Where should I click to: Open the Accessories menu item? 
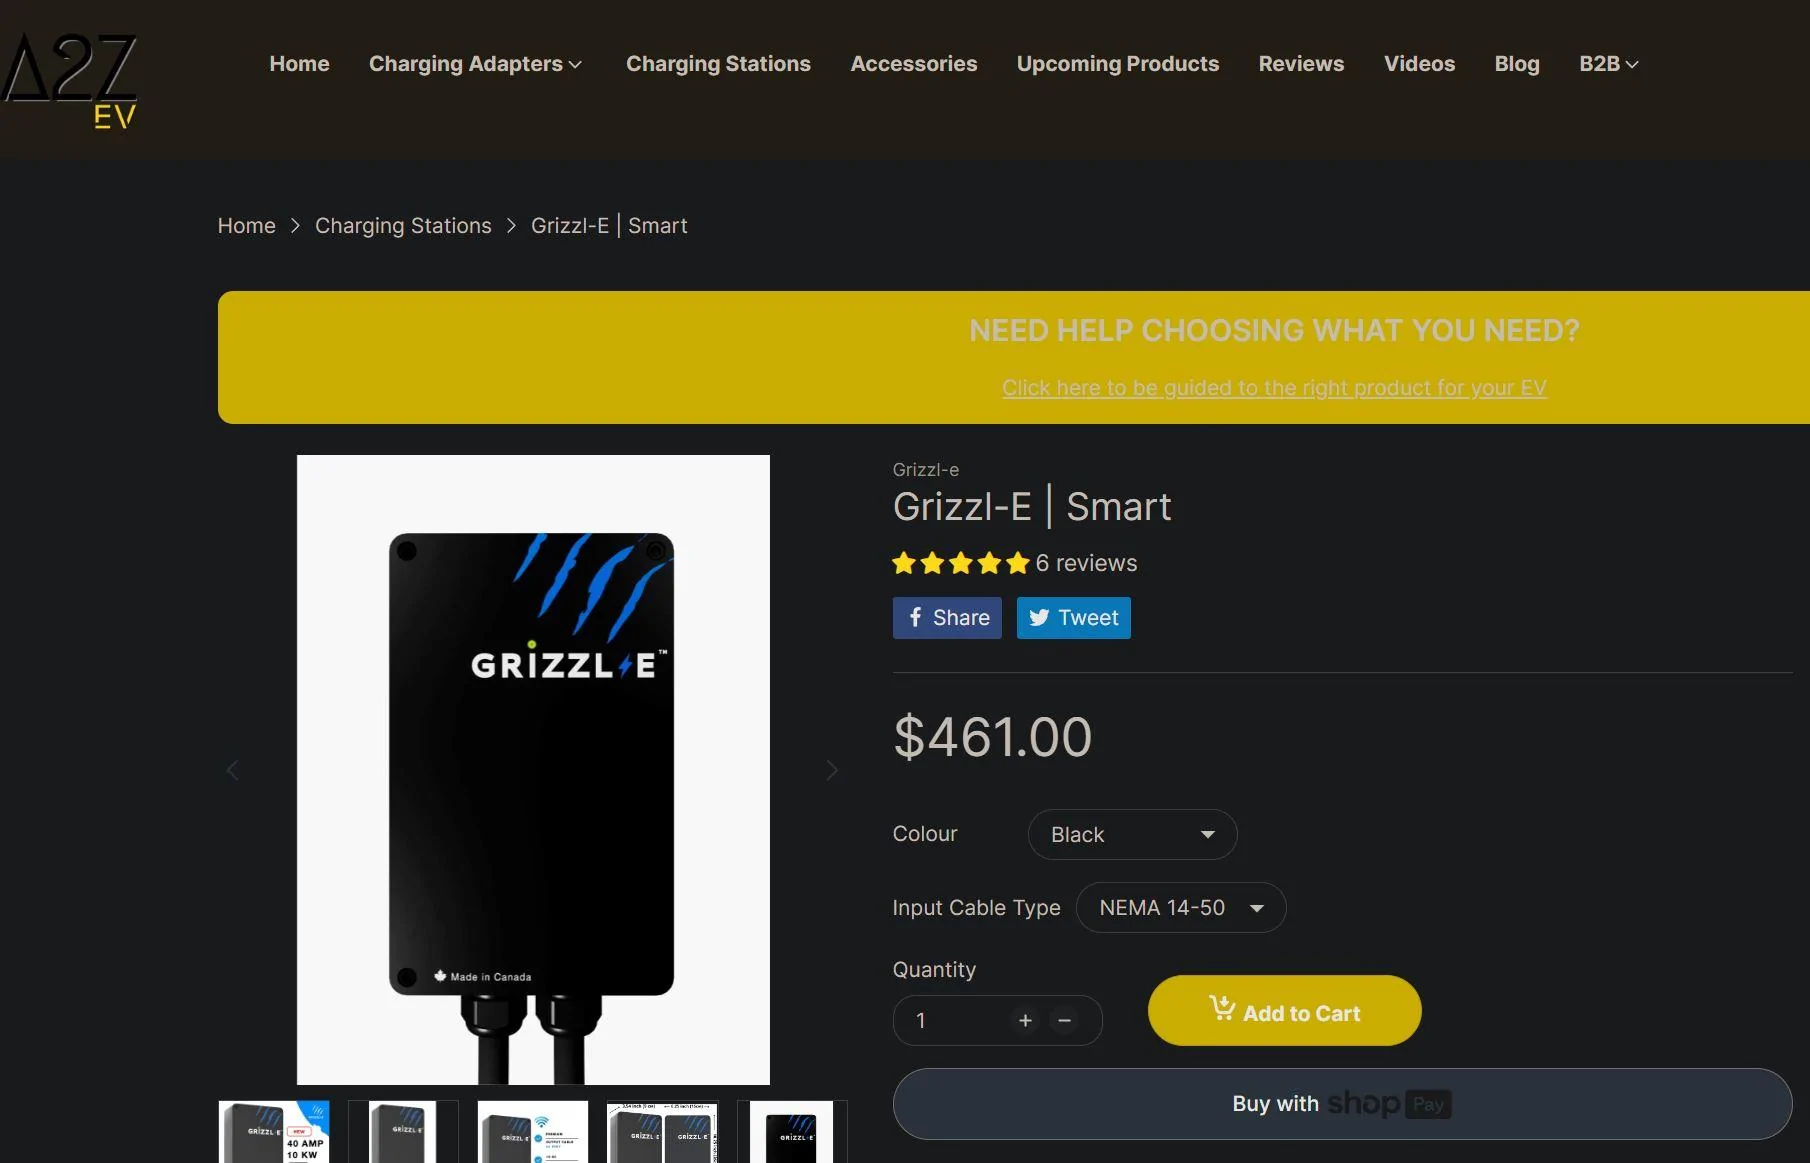tap(914, 64)
